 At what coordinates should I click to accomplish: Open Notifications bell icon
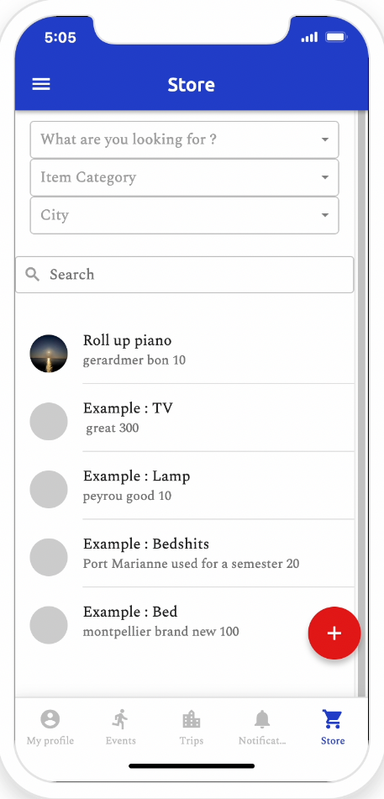click(262, 720)
